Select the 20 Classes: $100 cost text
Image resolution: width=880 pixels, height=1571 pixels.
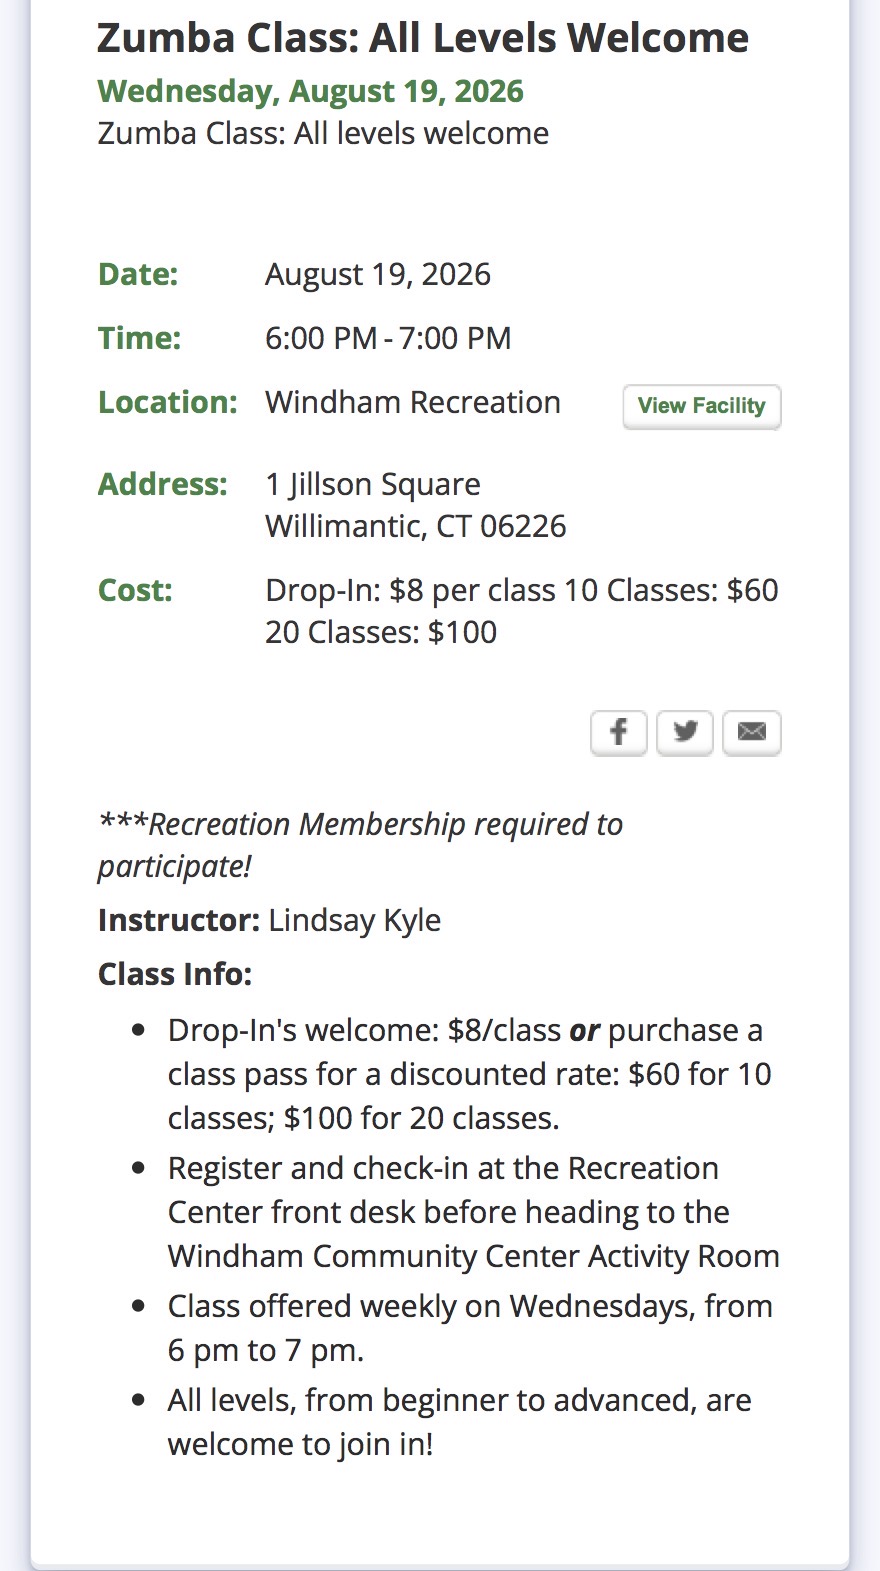point(381,632)
